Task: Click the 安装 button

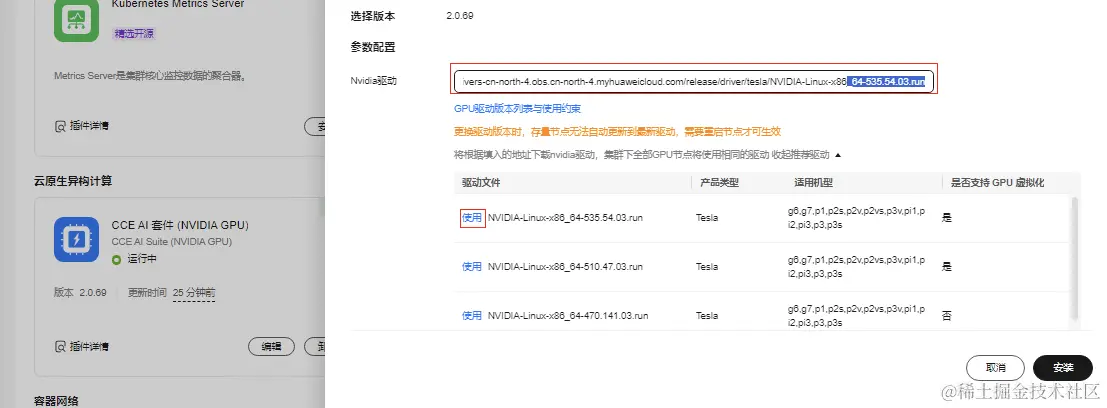Action: pos(1063,368)
